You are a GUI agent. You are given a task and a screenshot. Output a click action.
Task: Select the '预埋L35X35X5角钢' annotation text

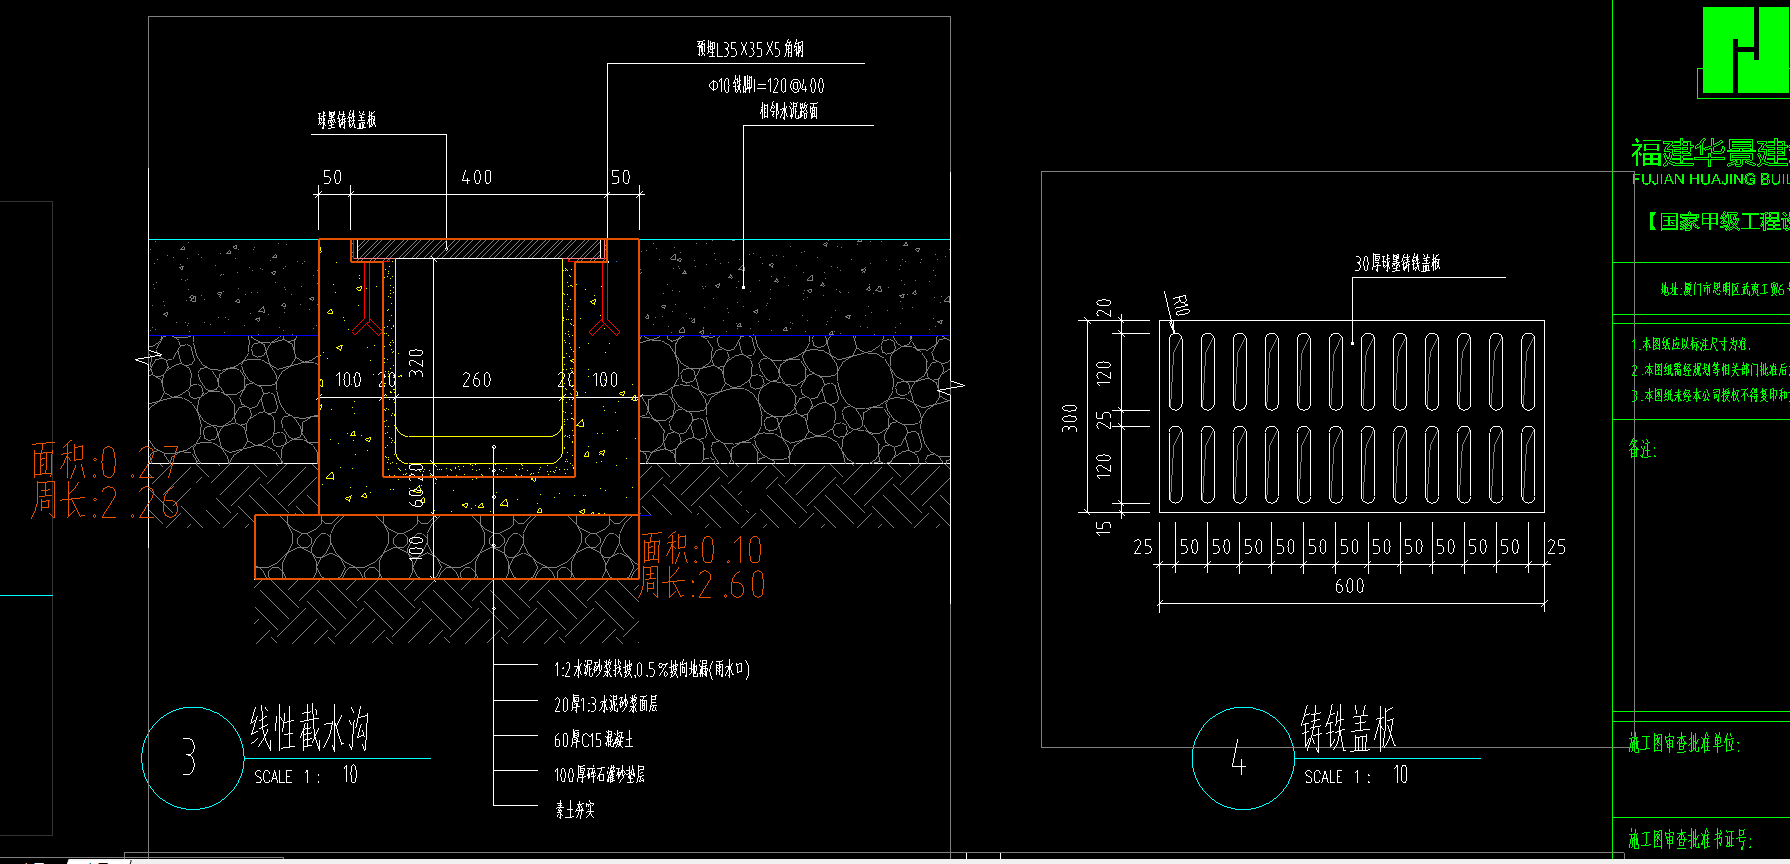coord(750,49)
